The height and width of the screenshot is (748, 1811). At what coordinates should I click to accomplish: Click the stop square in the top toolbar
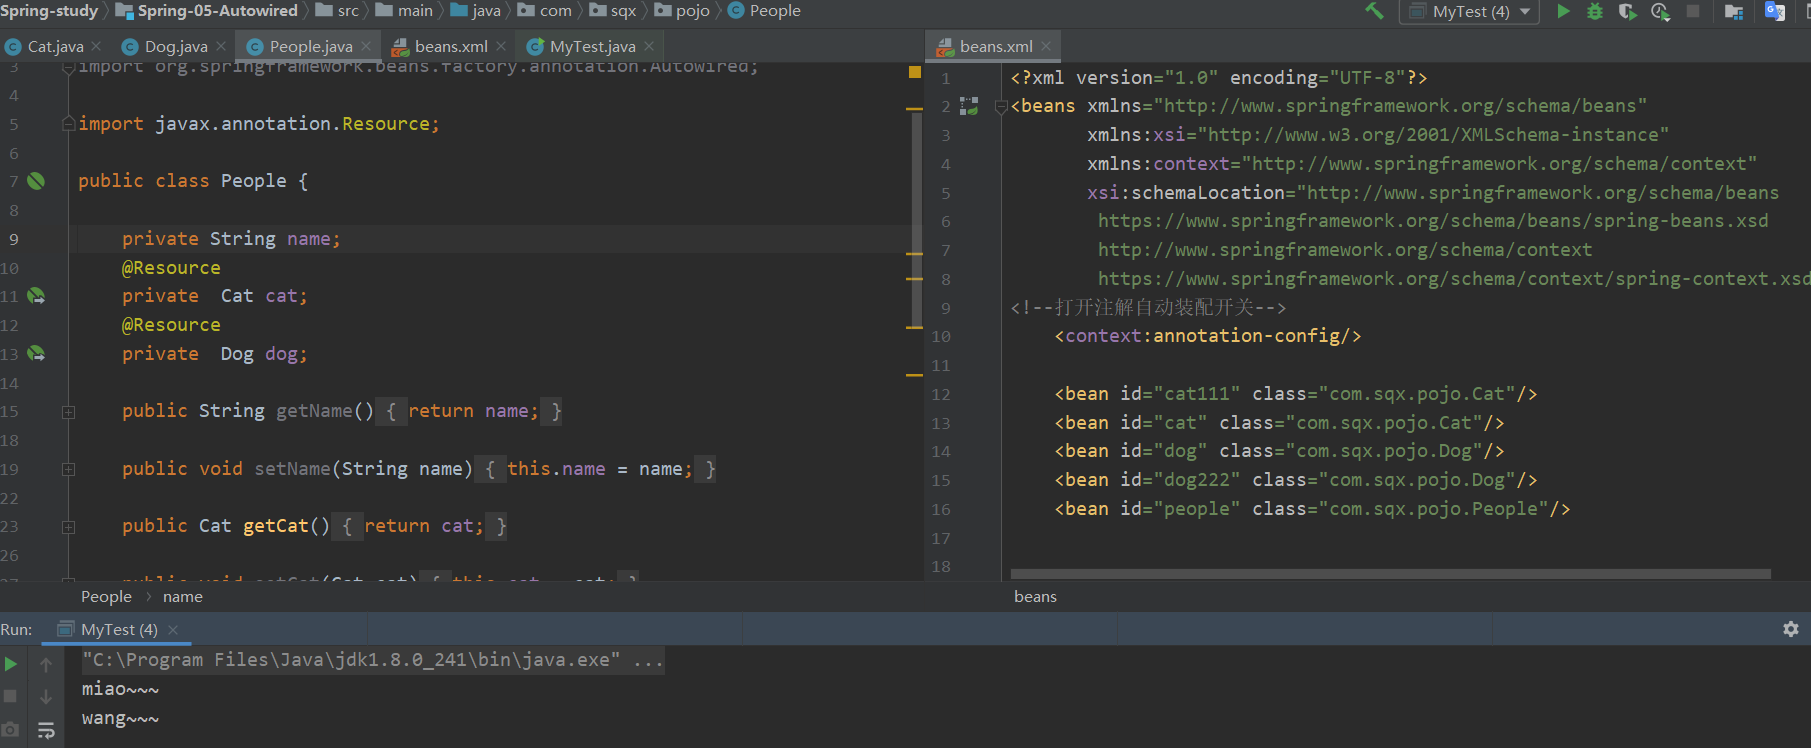[x=1693, y=11]
